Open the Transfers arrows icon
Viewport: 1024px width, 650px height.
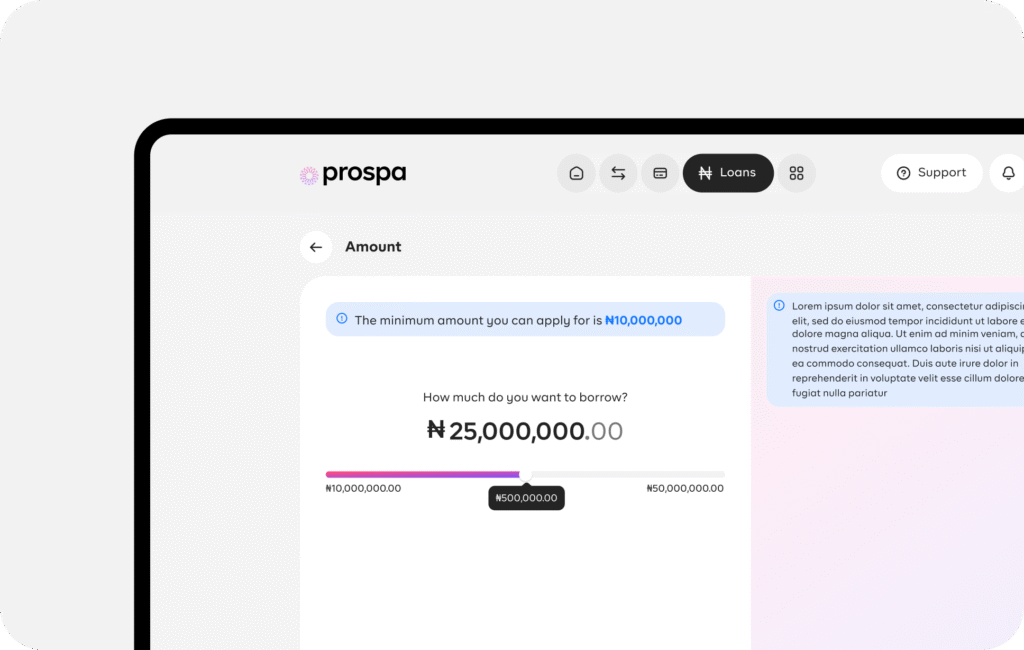618,173
